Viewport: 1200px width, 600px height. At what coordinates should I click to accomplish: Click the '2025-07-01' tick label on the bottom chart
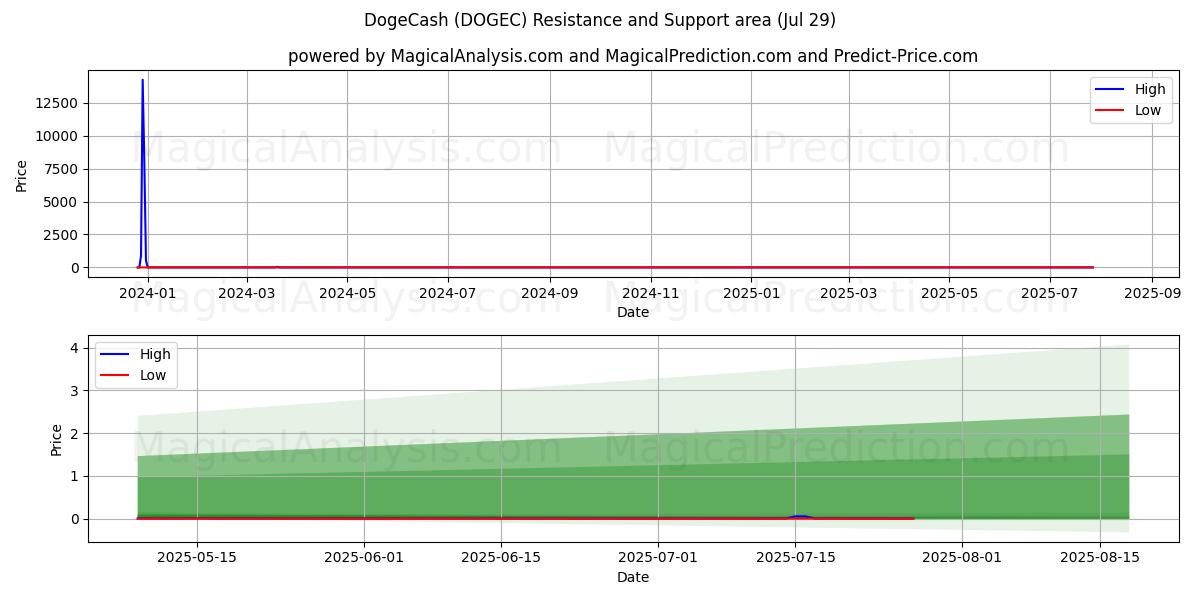pyautogui.click(x=658, y=559)
